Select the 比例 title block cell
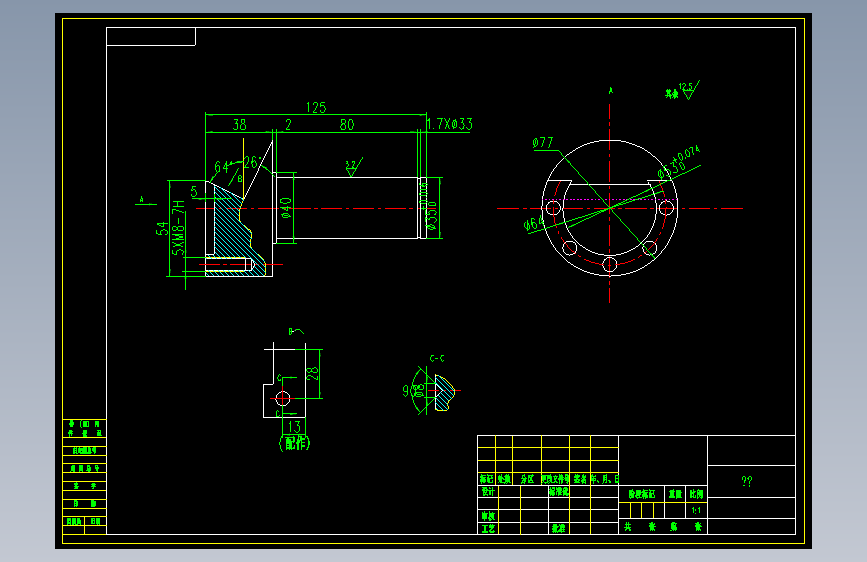 click(696, 494)
